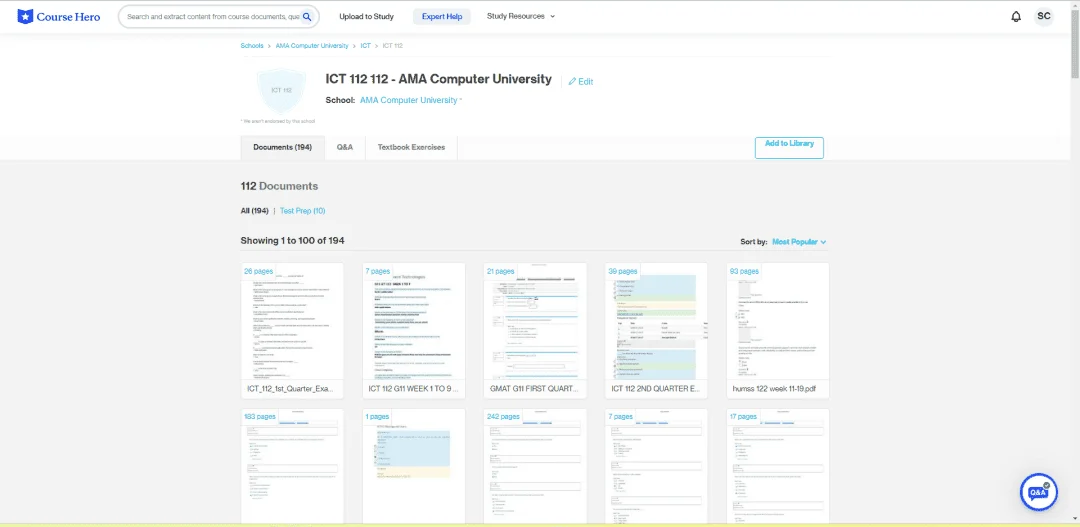The image size is (1080, 527).
Task: Click Showing 1 to 100 of 194 text
Action: click(x=293, y=240)
